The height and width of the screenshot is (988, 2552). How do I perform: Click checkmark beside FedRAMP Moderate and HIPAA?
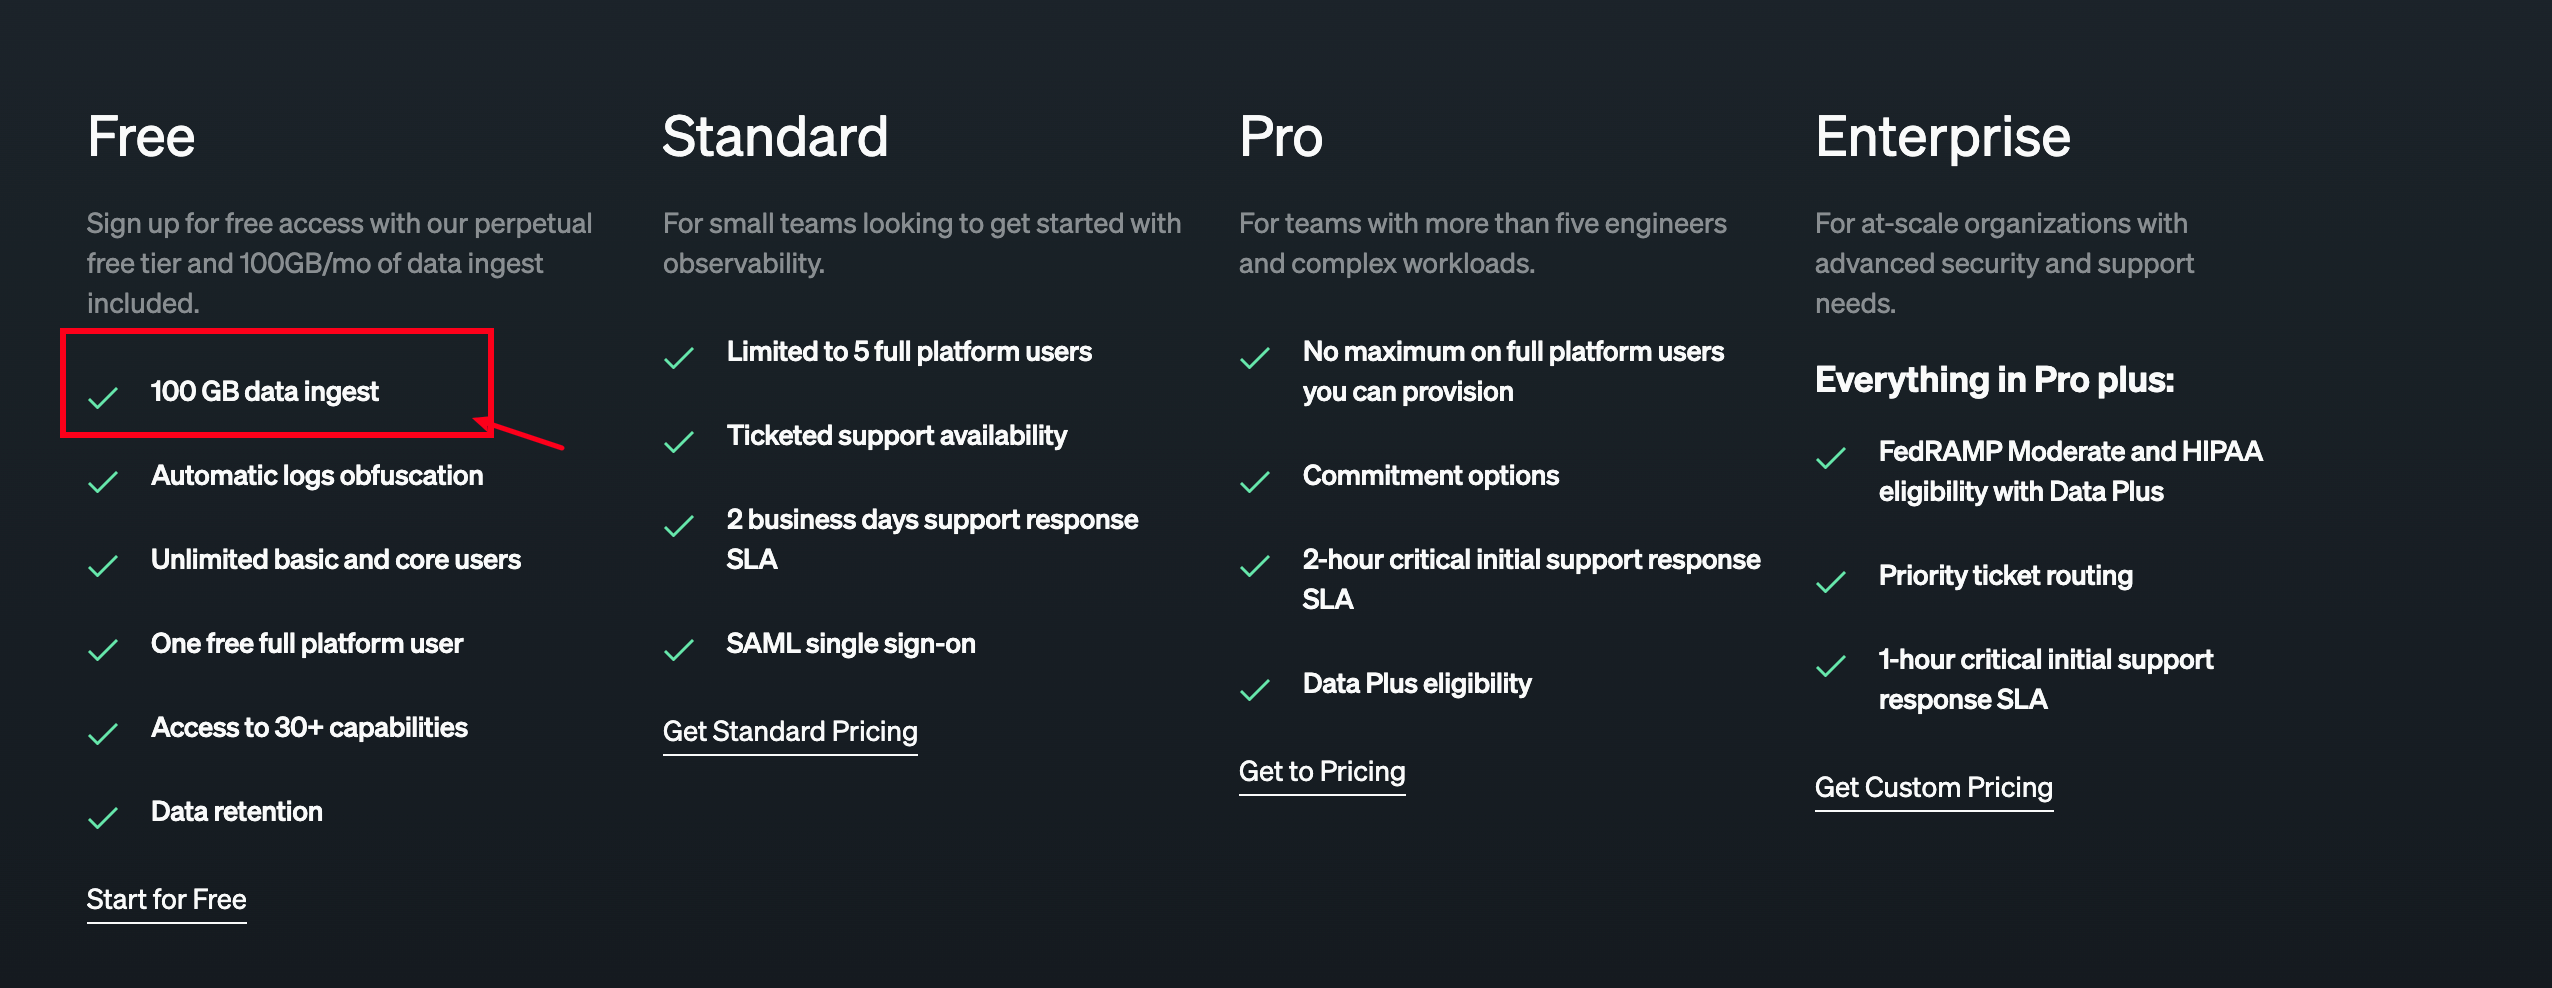1831,458
